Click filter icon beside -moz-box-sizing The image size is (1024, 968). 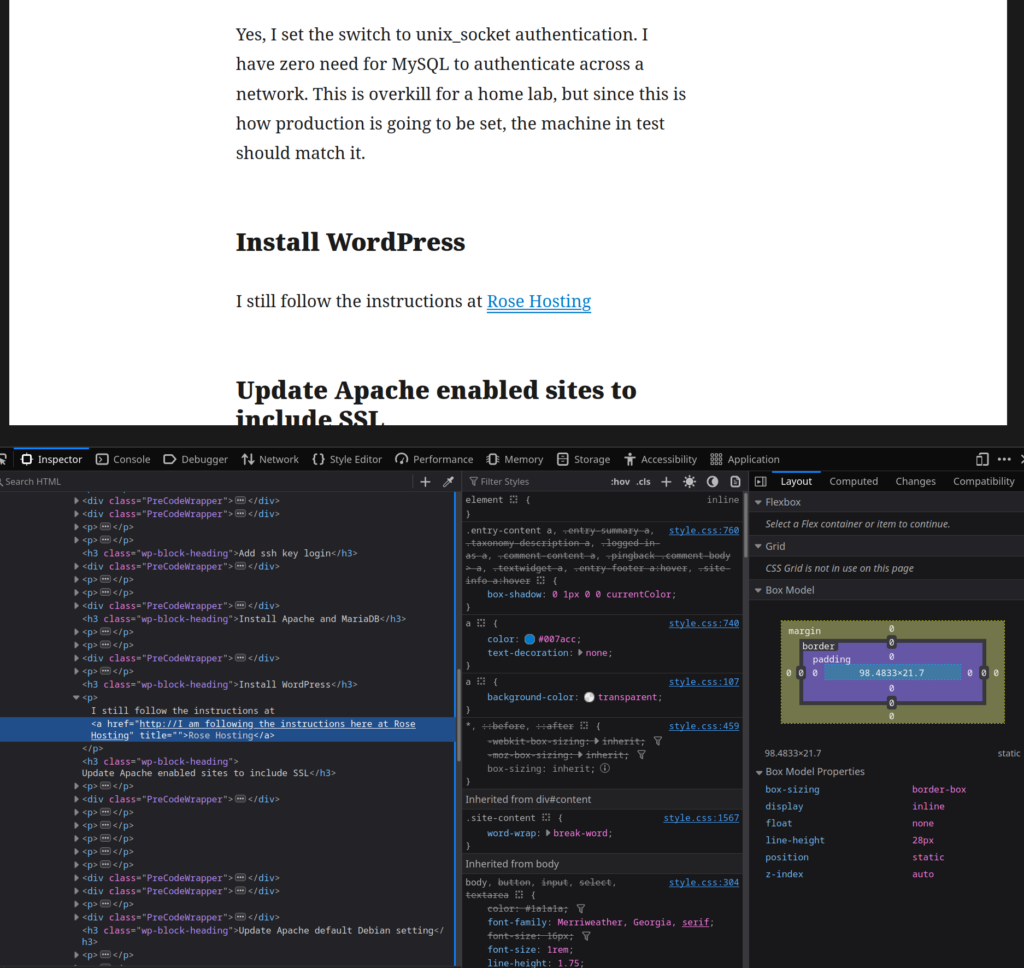point(641,754)
